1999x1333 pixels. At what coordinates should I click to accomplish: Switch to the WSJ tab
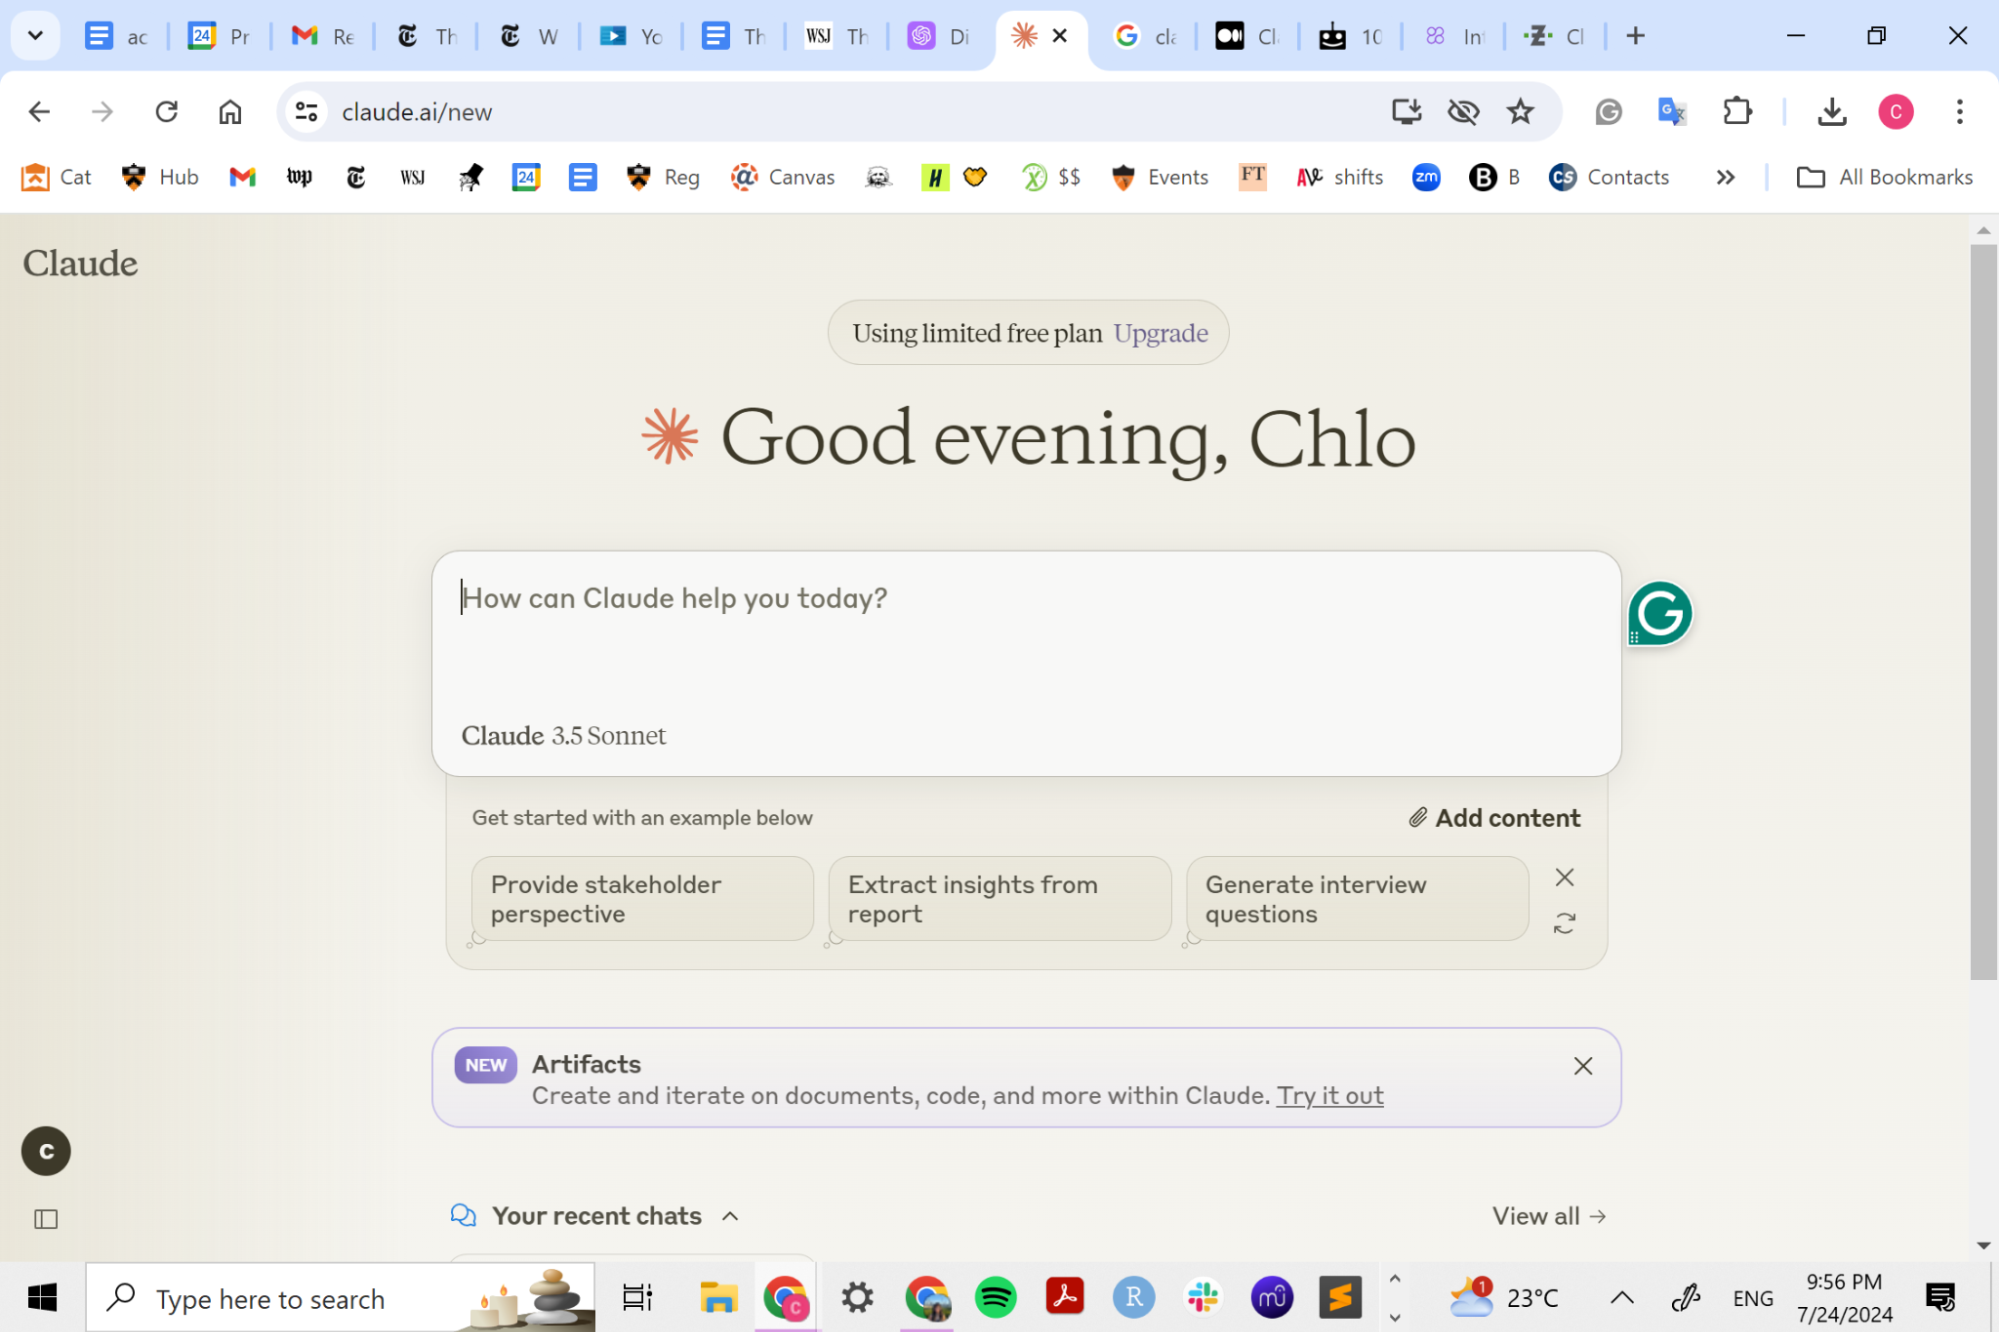pos(836,36)
